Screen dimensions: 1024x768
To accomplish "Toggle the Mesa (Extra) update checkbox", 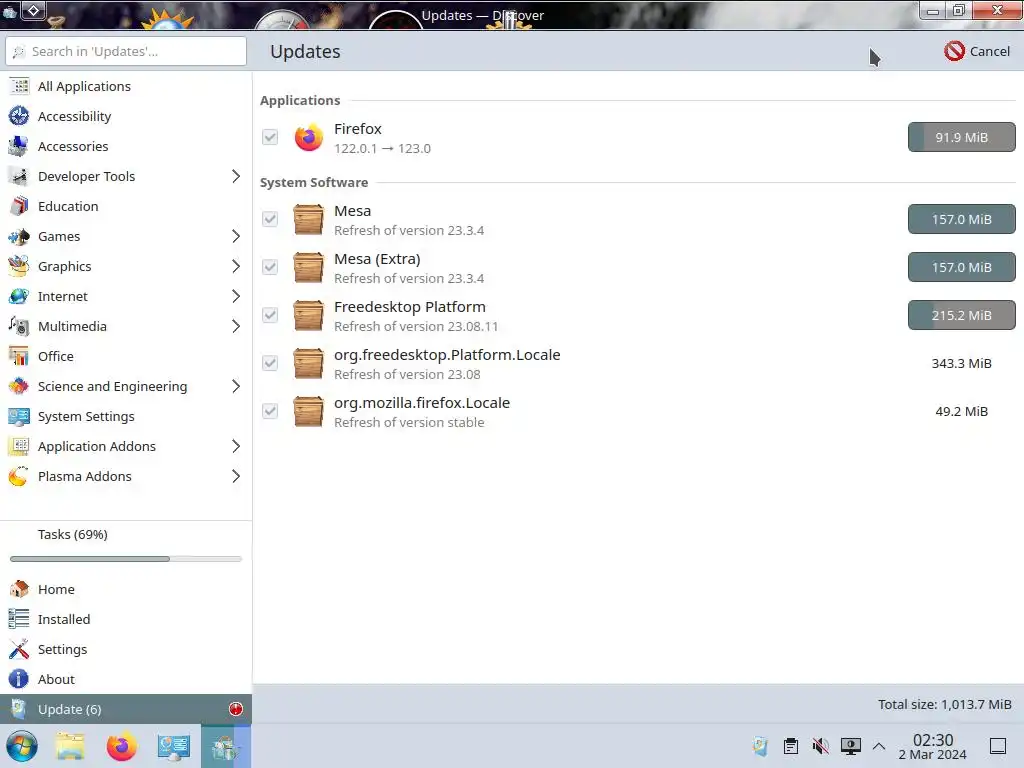I will 270,267.
